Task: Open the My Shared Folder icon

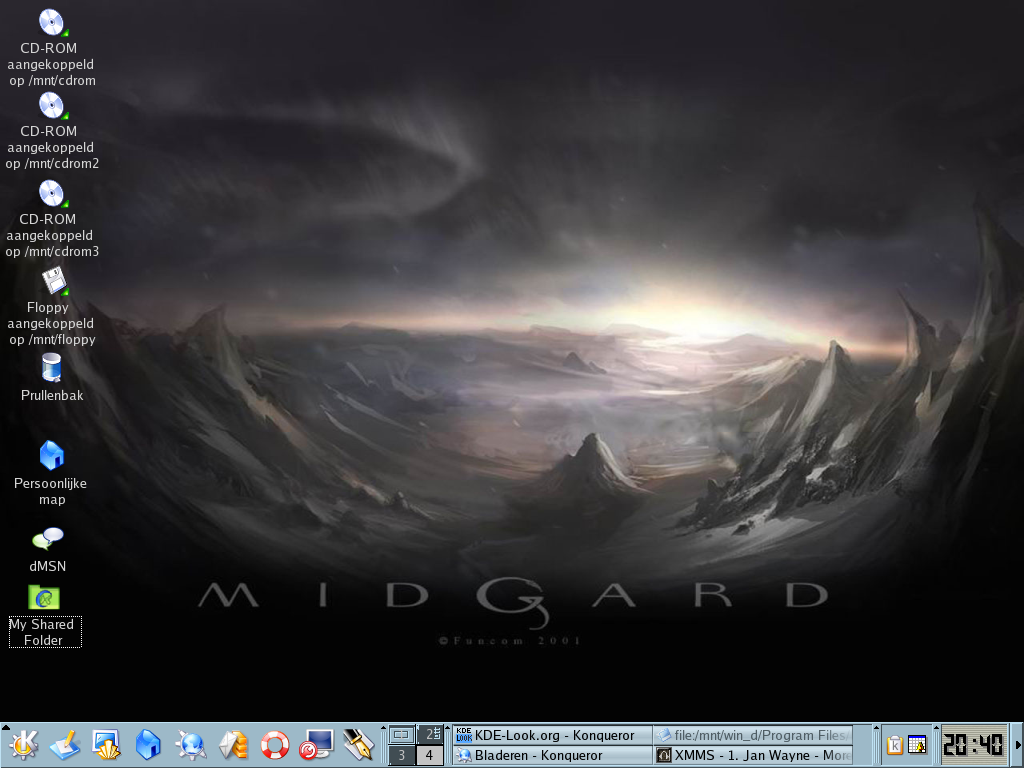Action: tap(44, 597)
